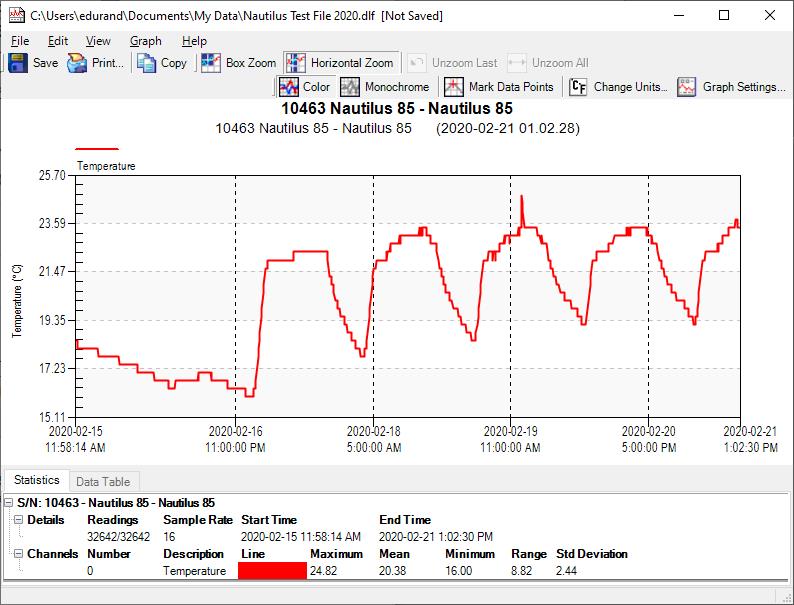Click the Change Units C/F icon

[578, 87]
